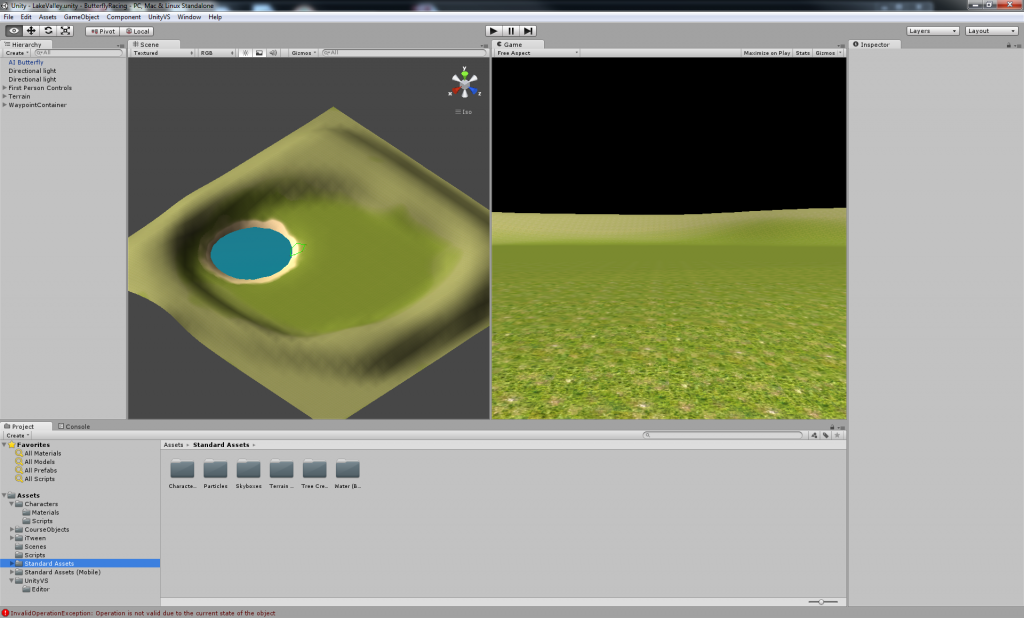Click the Project search field
This screenshot has width=1024, height=618.
[x=722, y=435]
